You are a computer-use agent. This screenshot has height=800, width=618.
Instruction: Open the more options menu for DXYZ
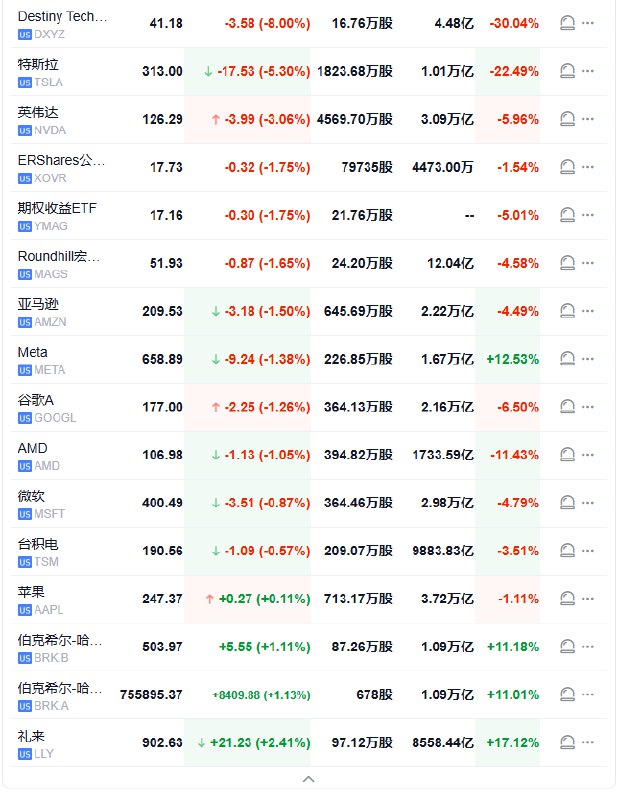[x=588, y=23]
